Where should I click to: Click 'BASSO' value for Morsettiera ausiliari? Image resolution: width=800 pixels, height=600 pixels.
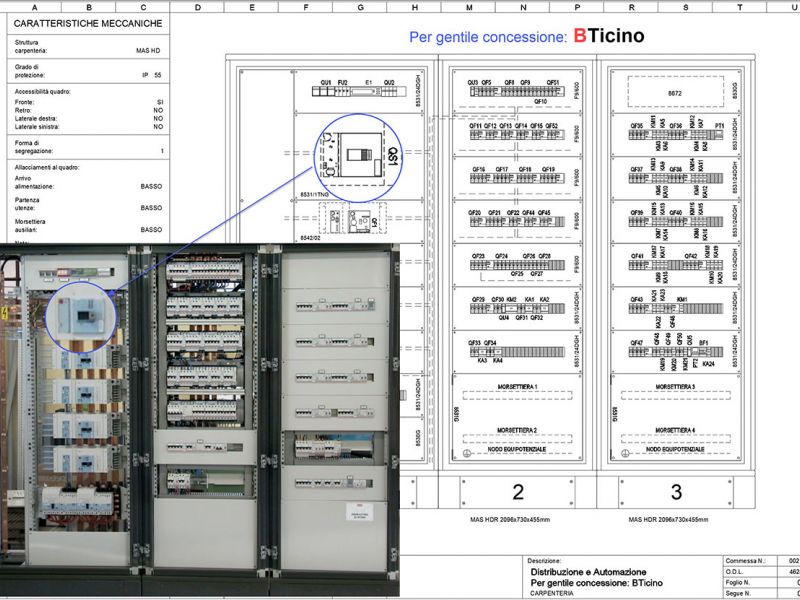151,230
